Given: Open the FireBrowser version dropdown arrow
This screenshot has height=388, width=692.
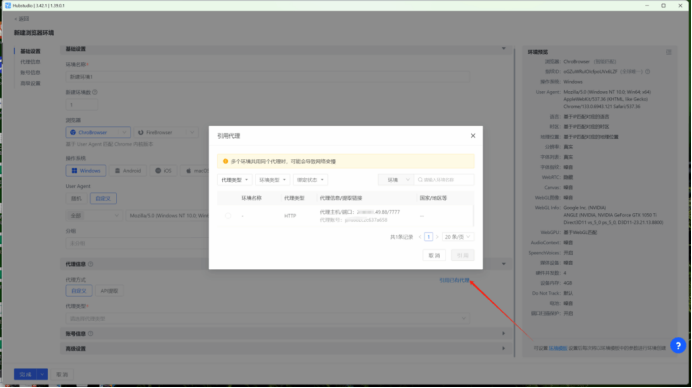Looking at the screenshot, I should [x=192, y=132].
